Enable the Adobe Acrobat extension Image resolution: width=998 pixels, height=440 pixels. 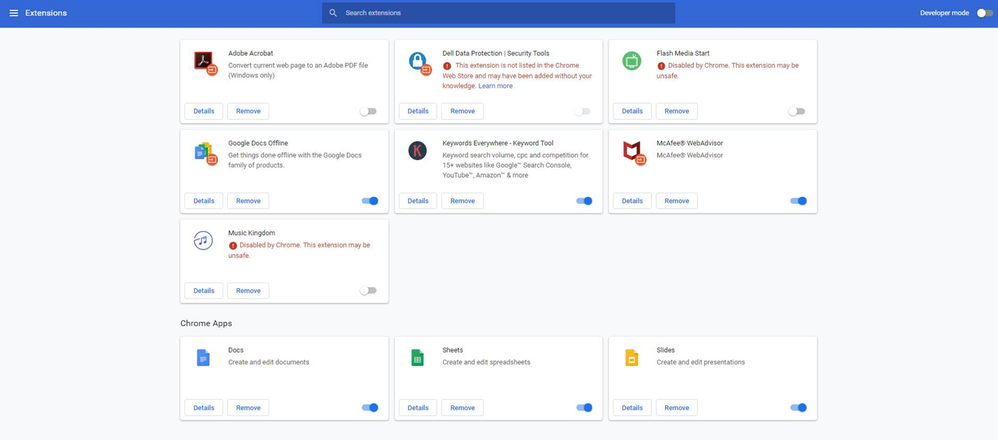[x=368, y=111]
